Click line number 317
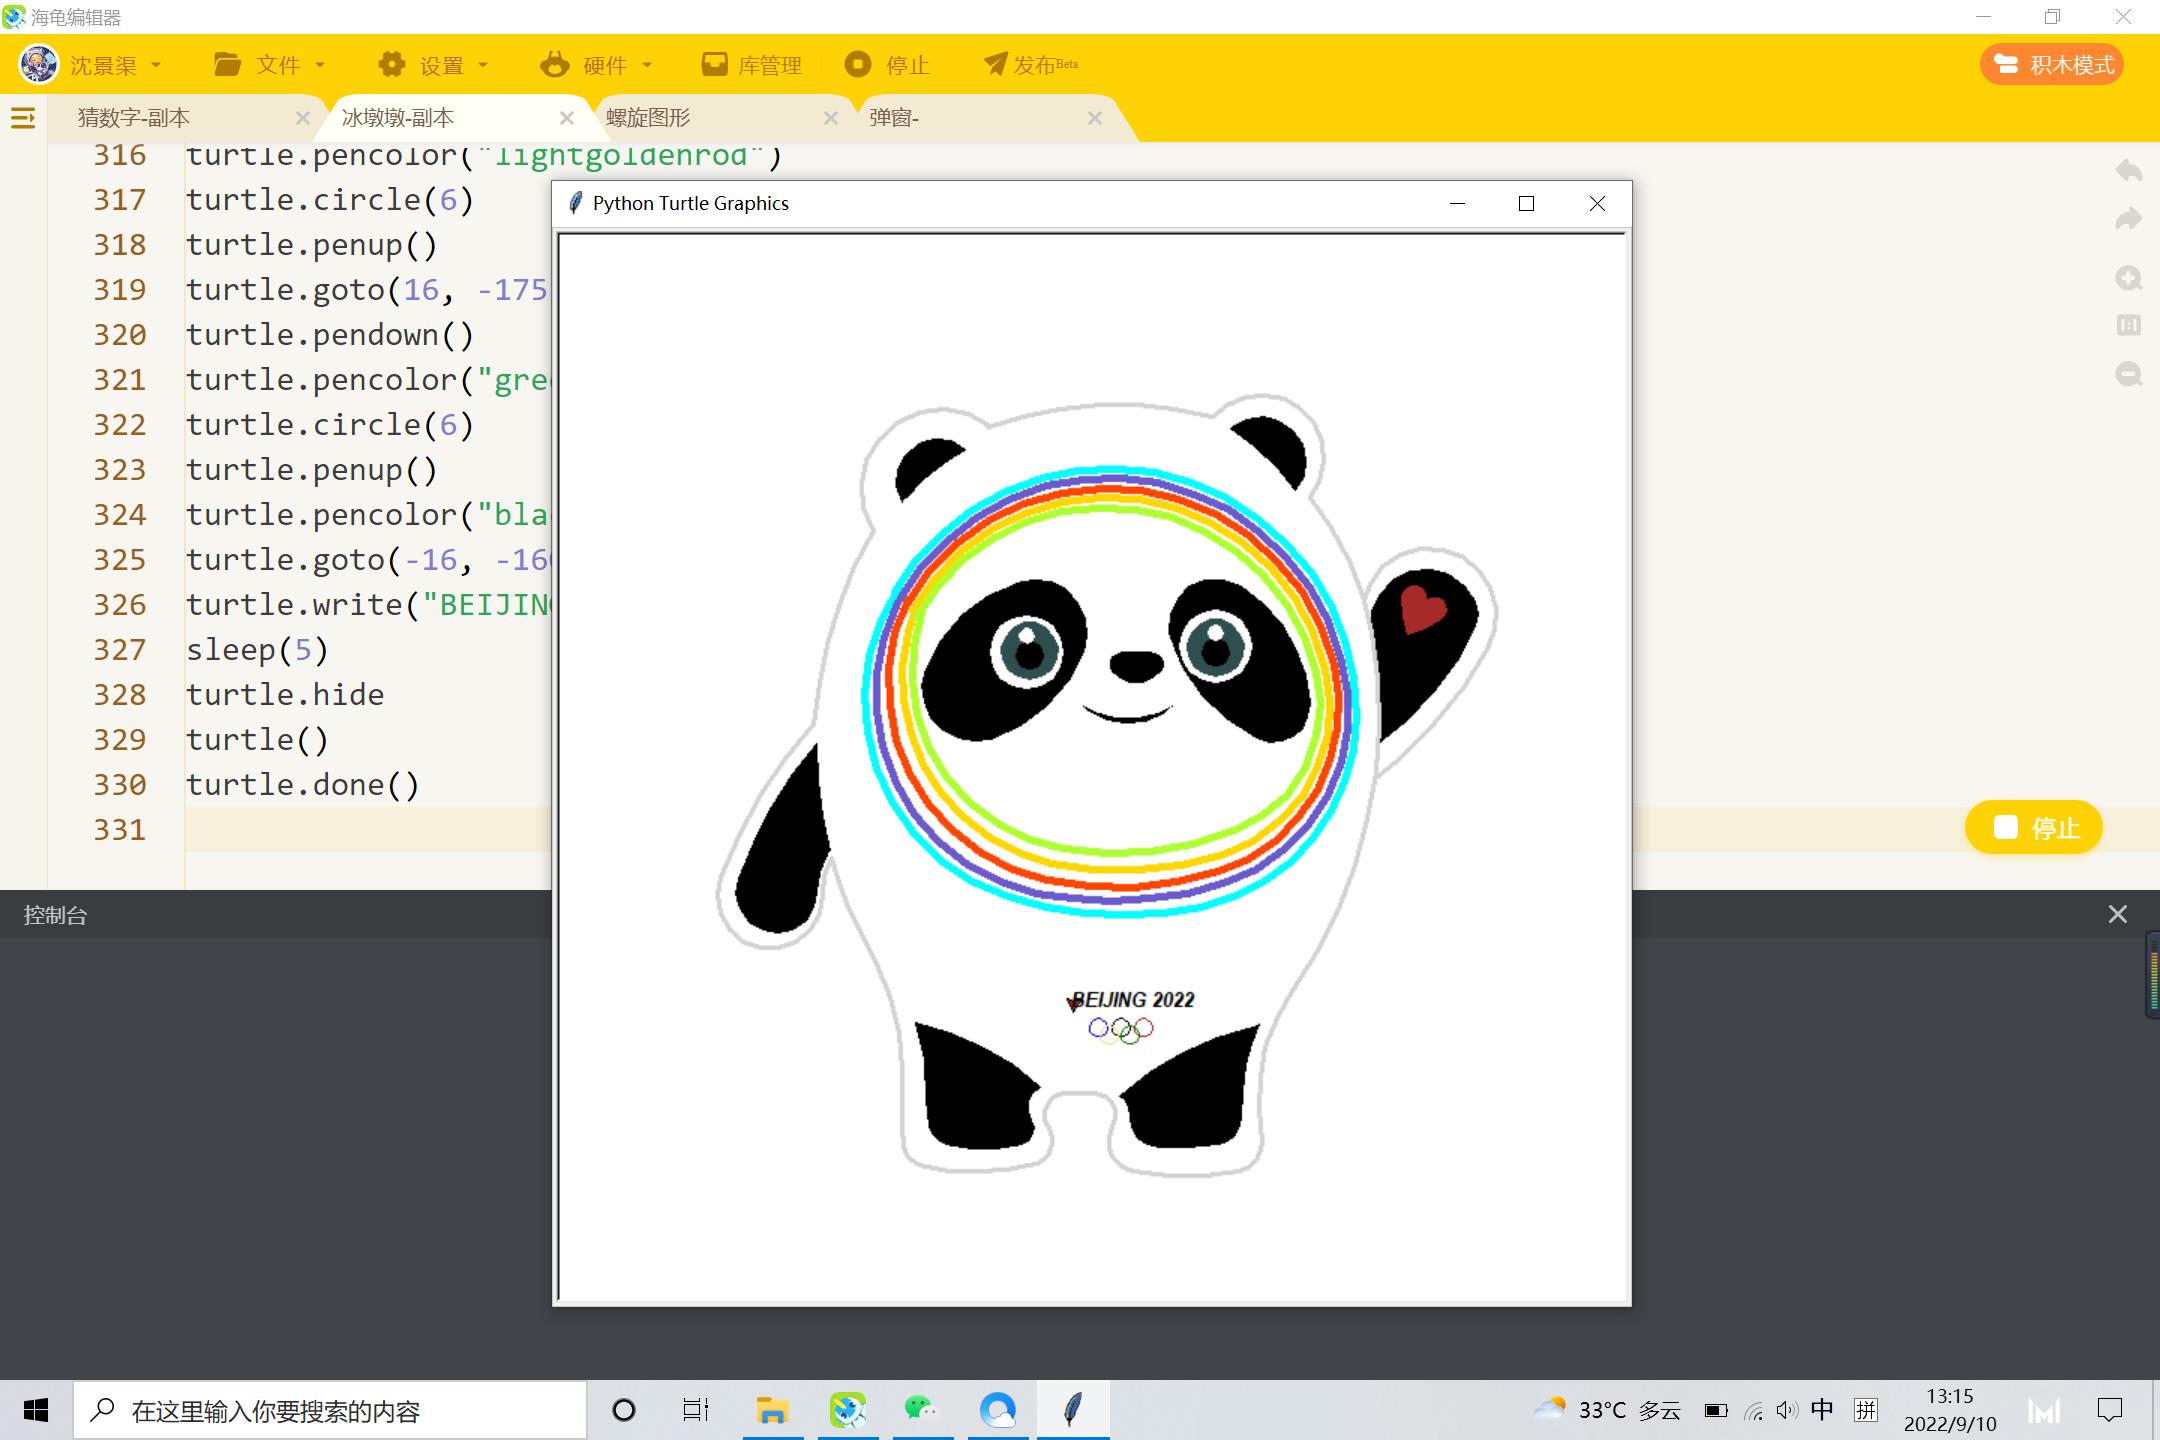This screenshot has width=2160, height=1440. (x=120, y=200)
